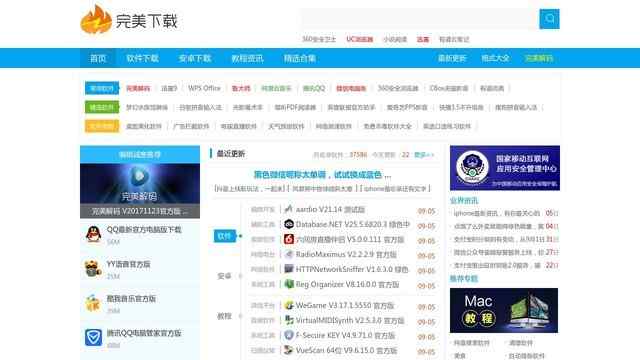Switch the update list to 教程
Image resolution: width=640 pixels, height=360 pixels.
(224, 316)
